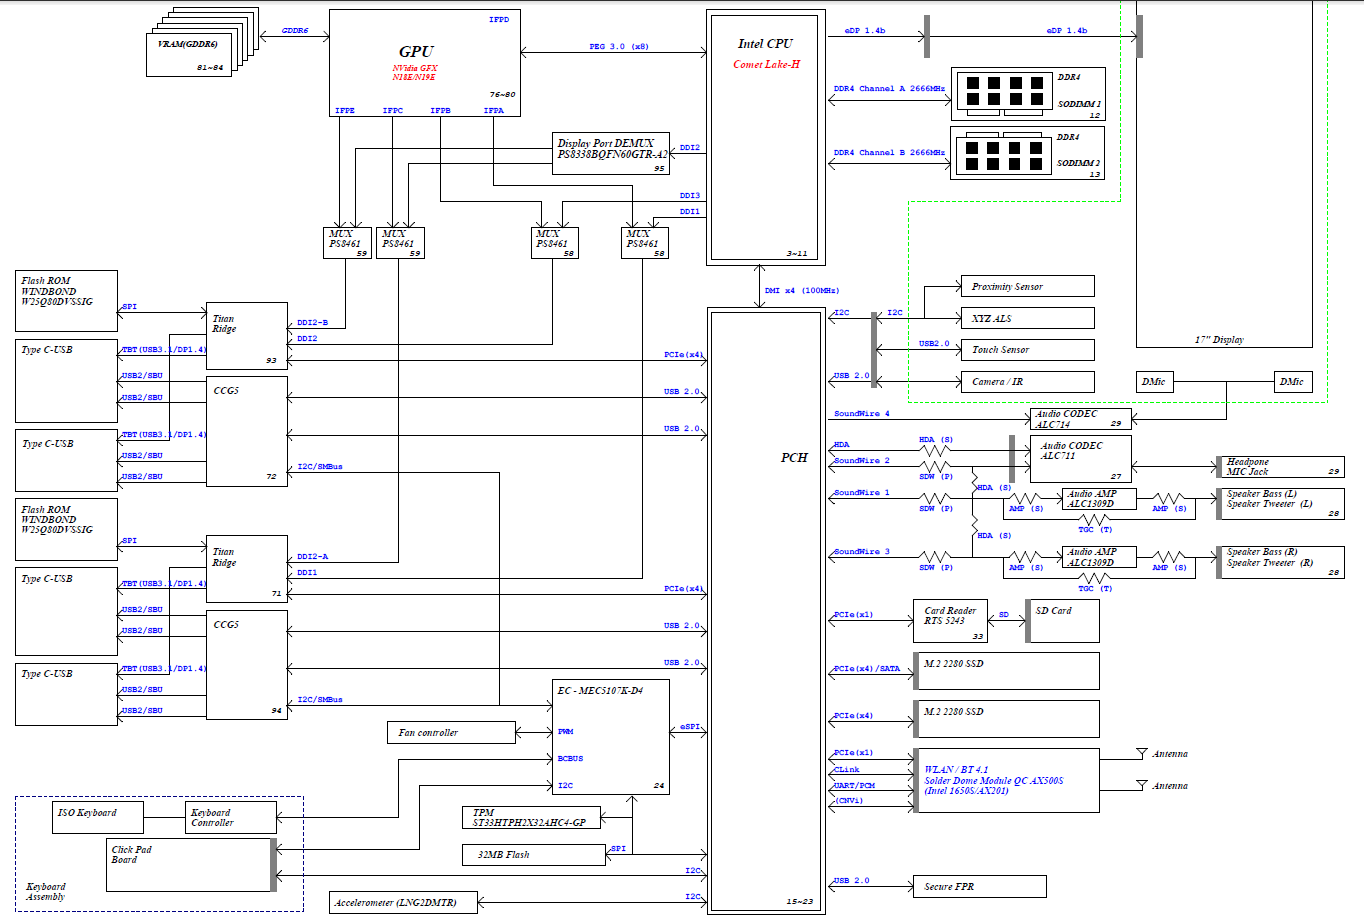Viewport: 1364px width, 920px height.
Task: Click the SD Card block
Action: point(1064,621)
